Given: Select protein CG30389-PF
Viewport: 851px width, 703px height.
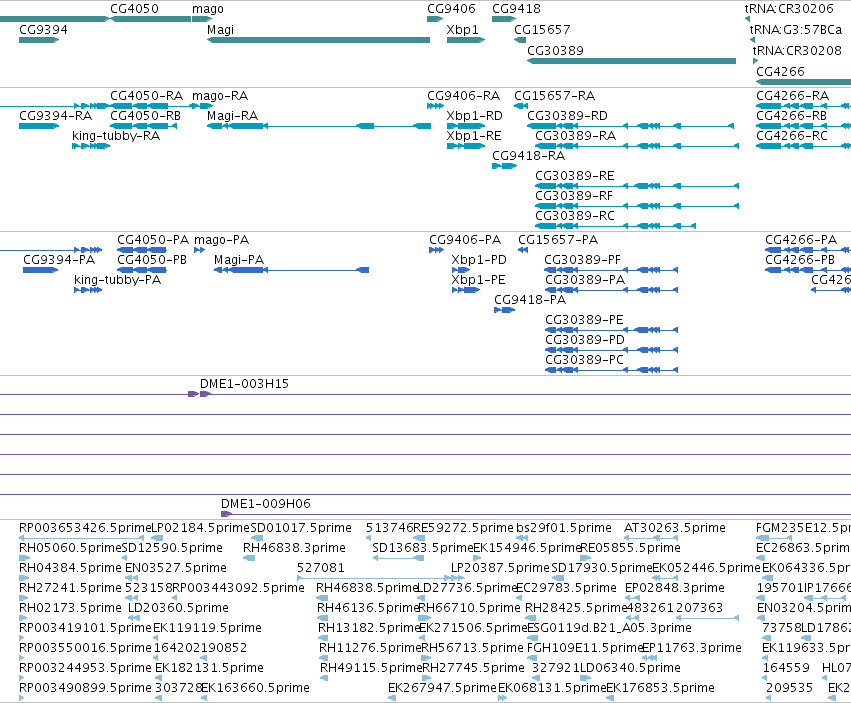Looking at the screenshot, I should (611, 270).
